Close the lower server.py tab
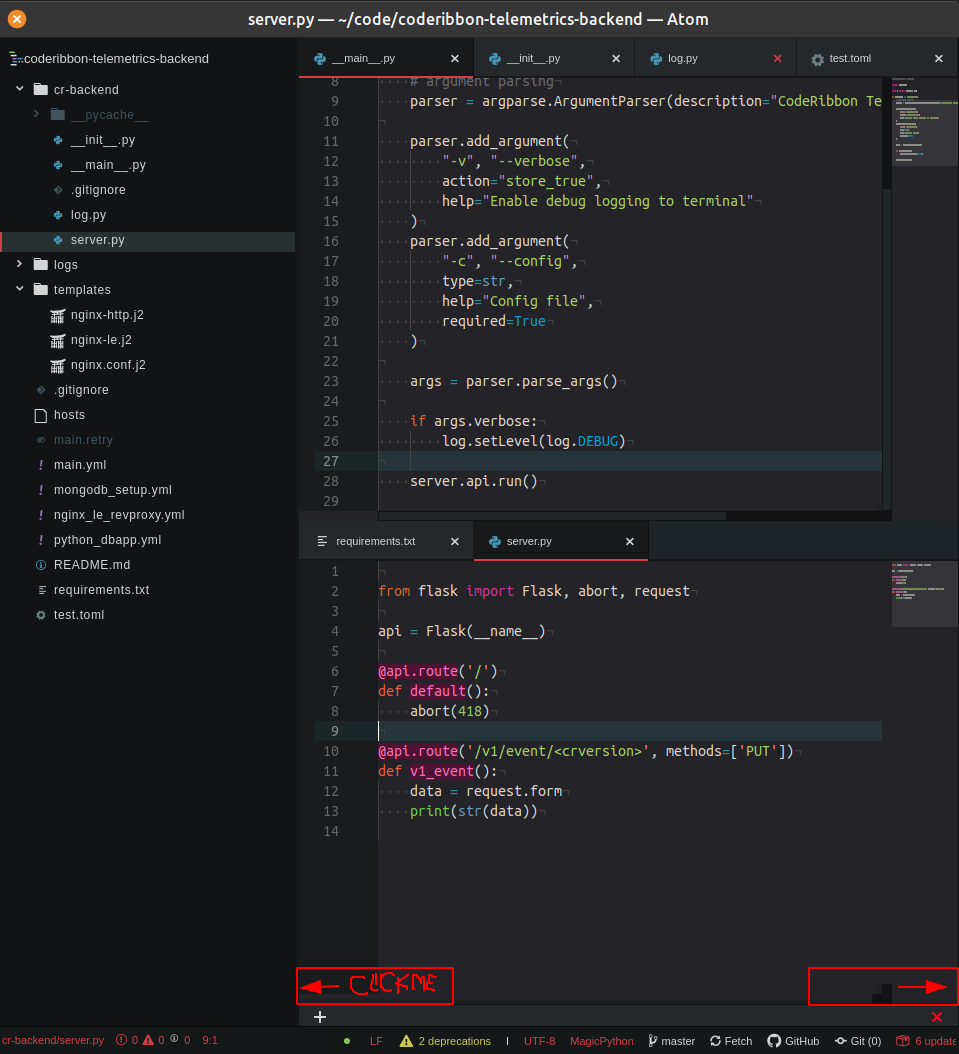Viewport: 959px width, 1054px height. [630, 541]
